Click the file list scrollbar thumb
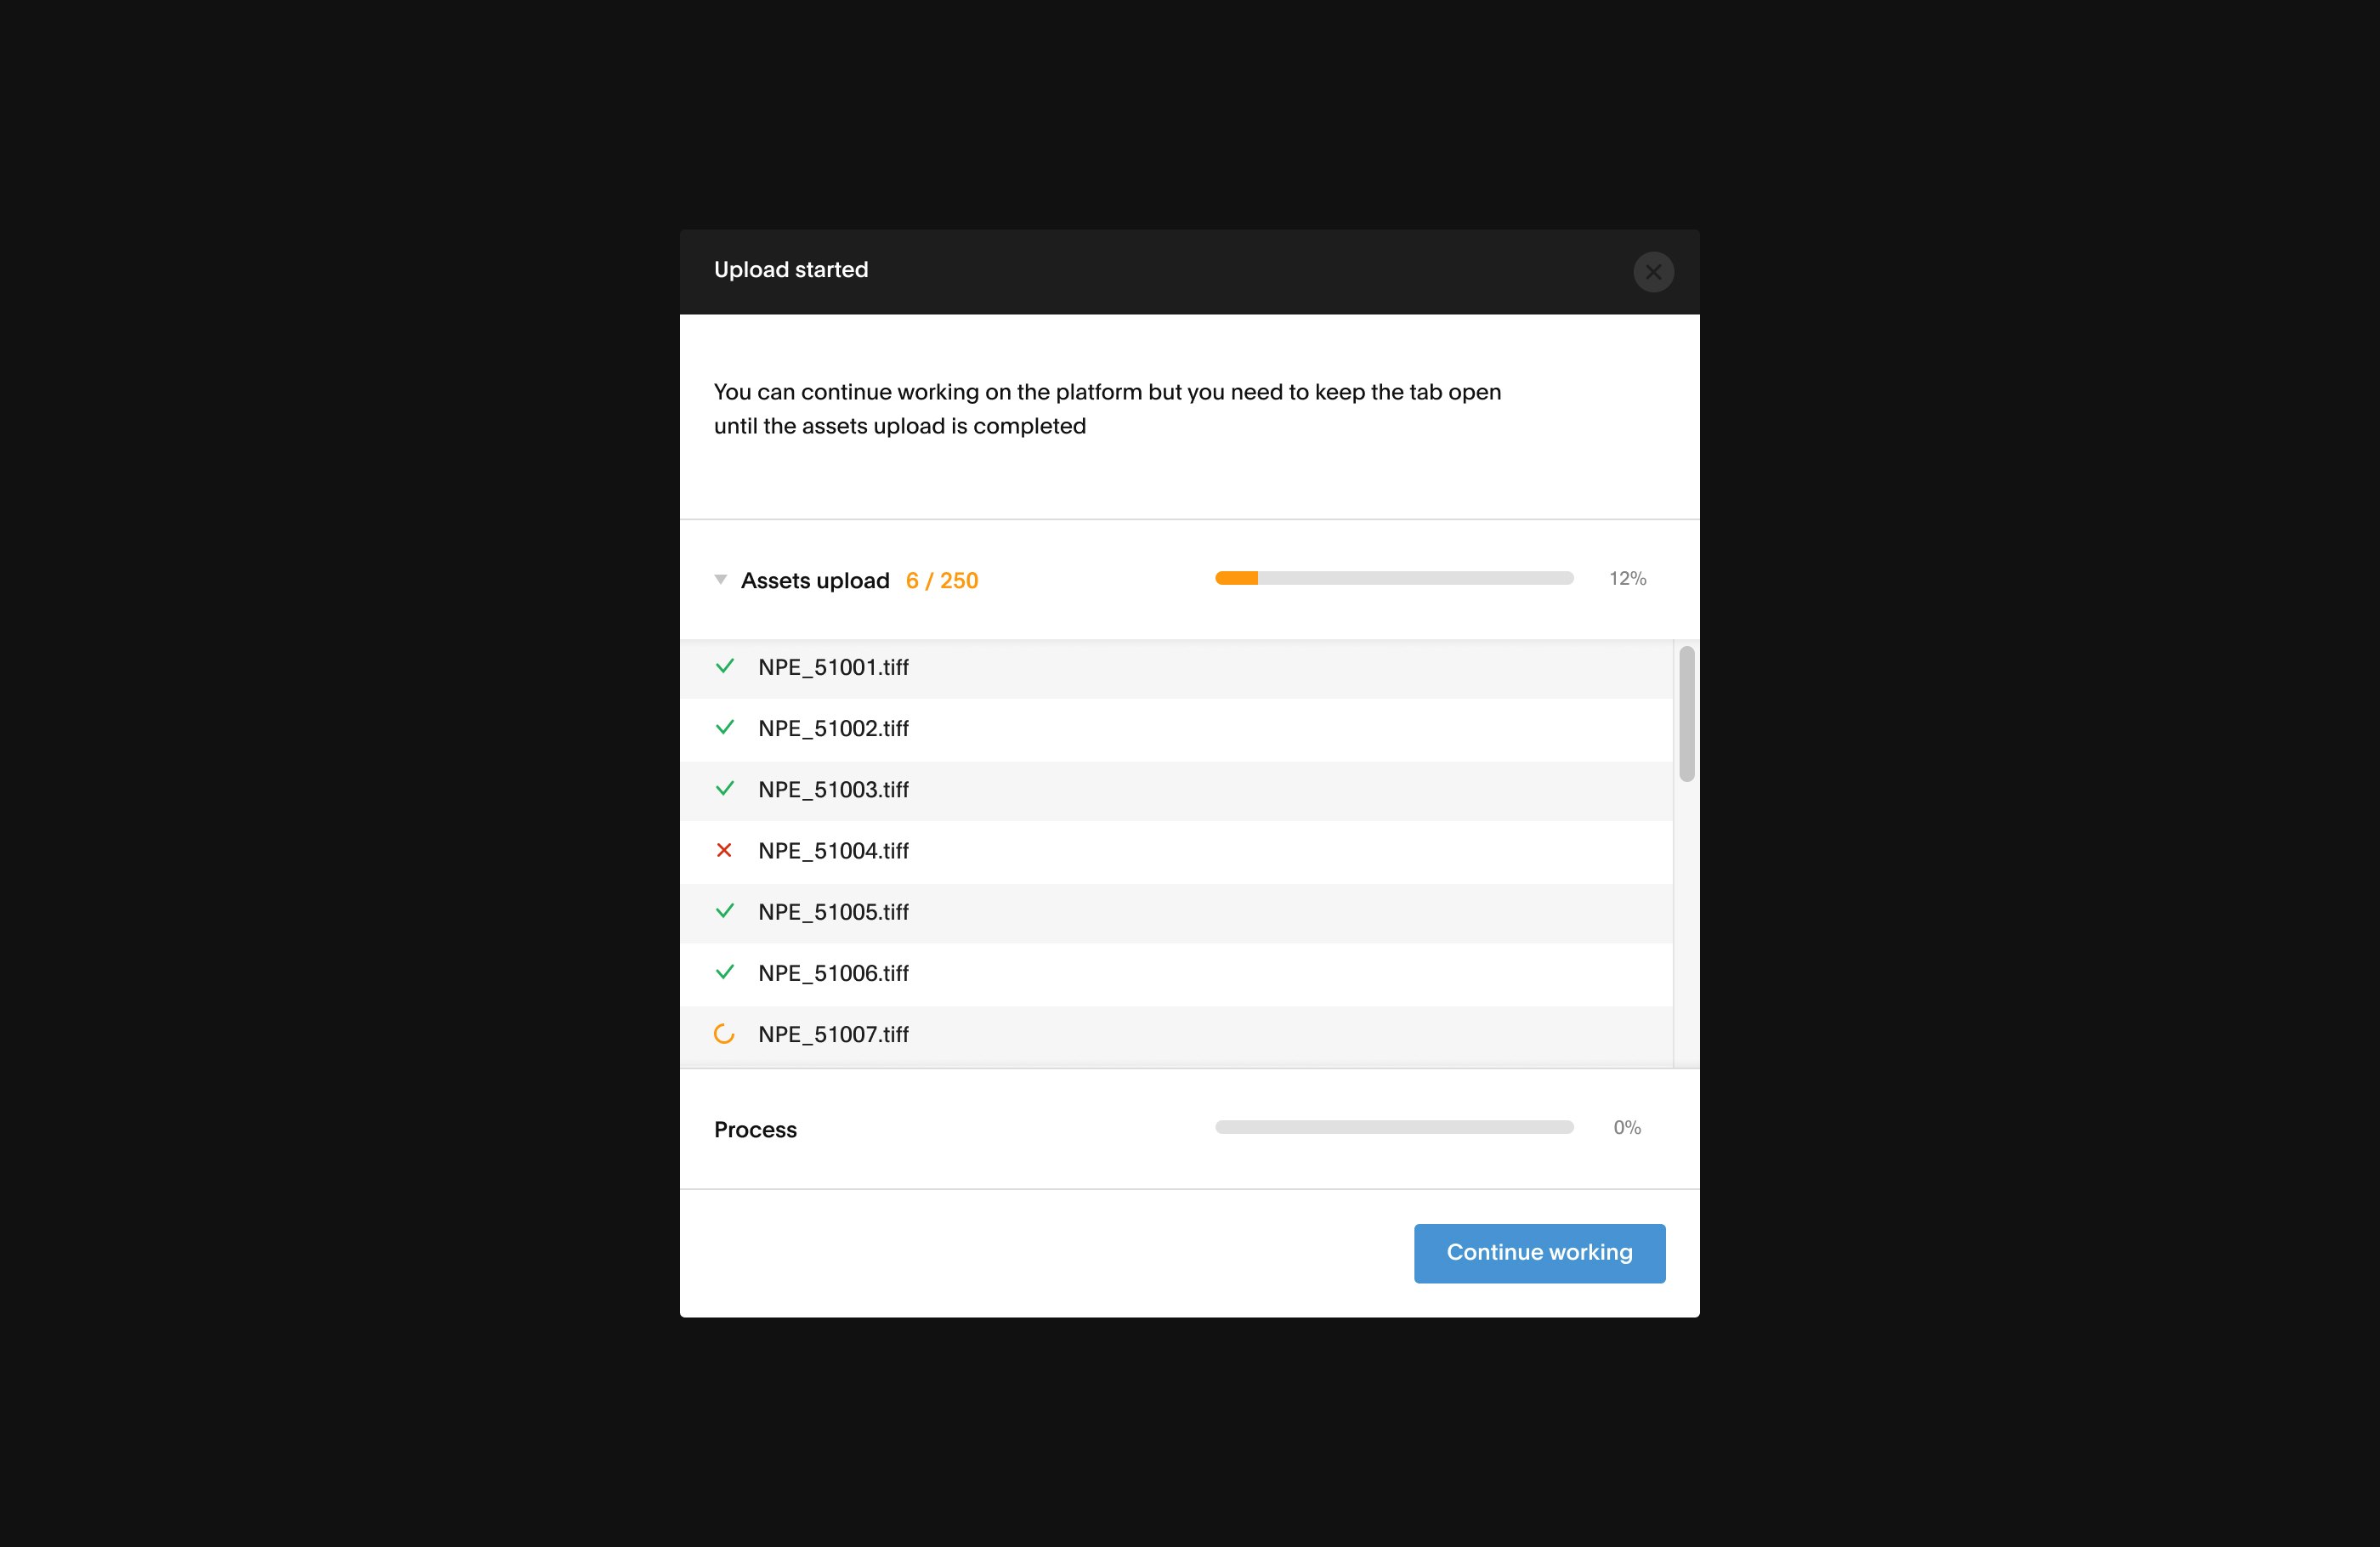 click(x=1686, y=714)
